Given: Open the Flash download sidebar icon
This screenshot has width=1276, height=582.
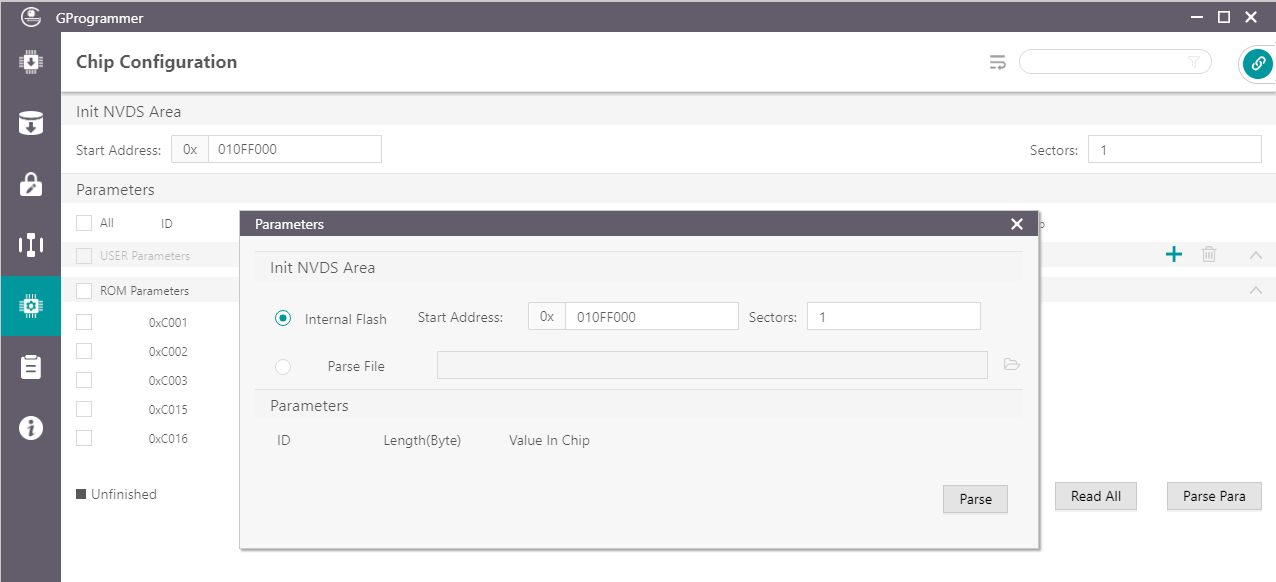Looking at the screenshot, I should 30,123.
